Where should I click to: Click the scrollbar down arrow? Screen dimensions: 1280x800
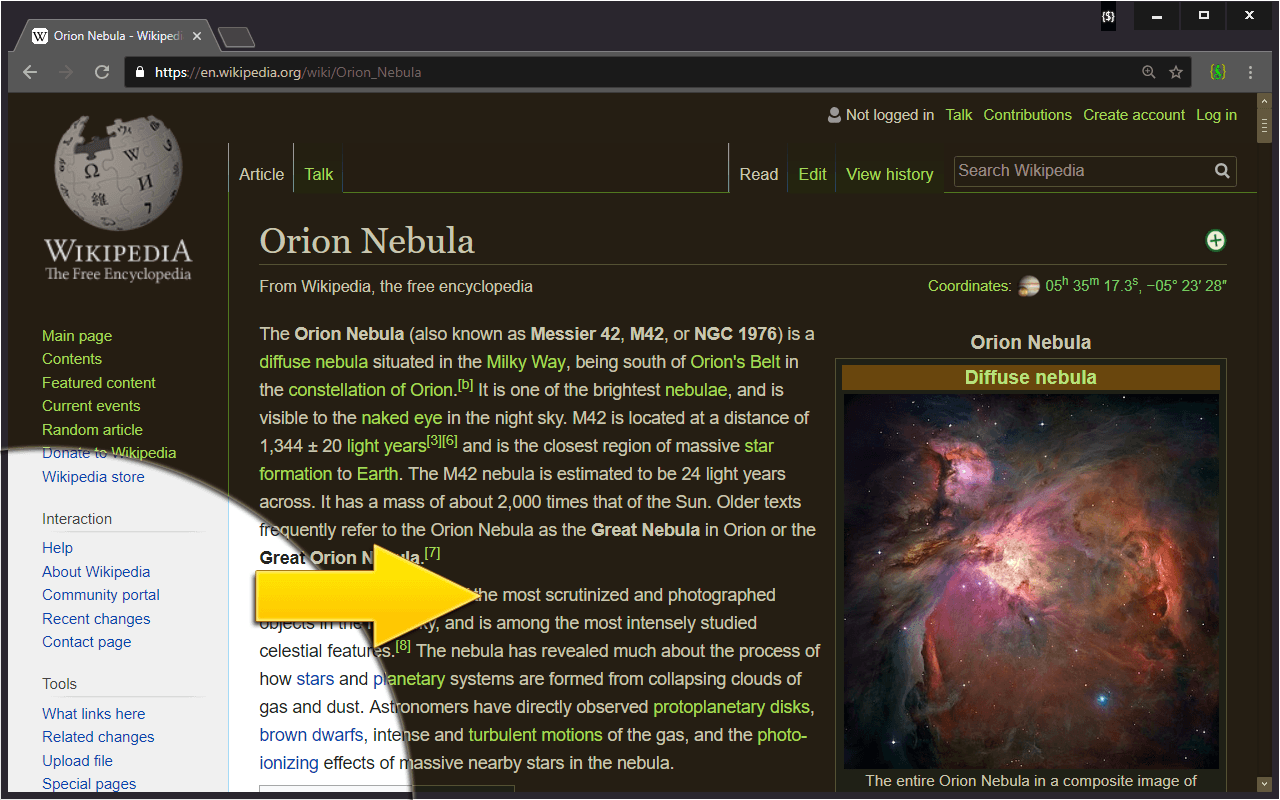pos(1264,784)
